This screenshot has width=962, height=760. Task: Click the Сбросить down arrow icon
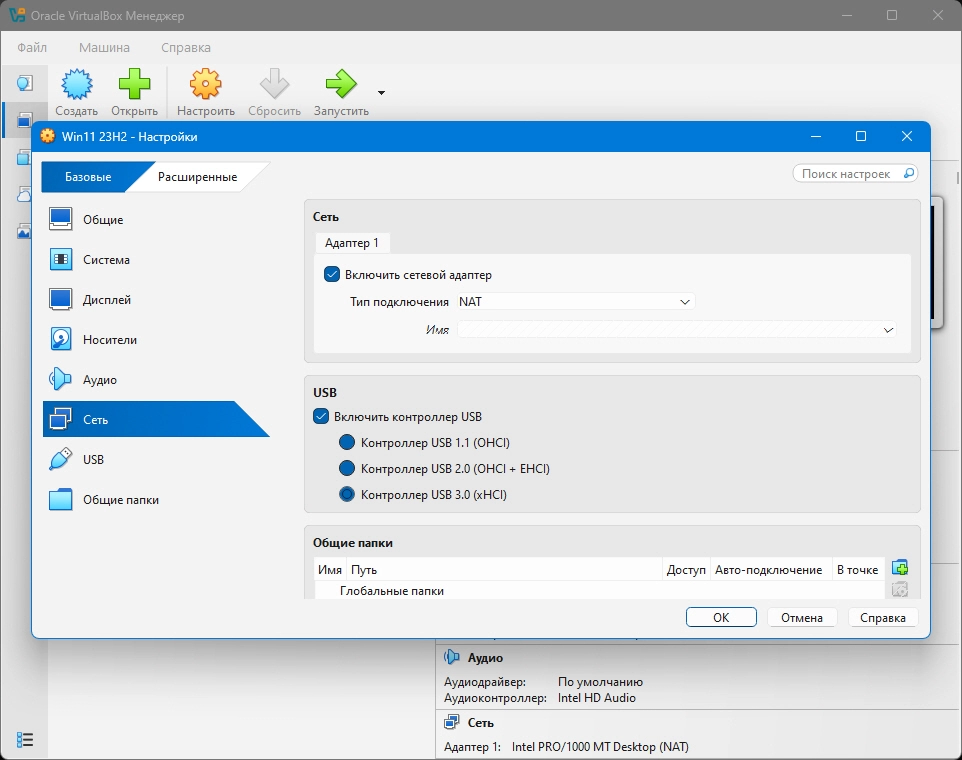point(274,84)
